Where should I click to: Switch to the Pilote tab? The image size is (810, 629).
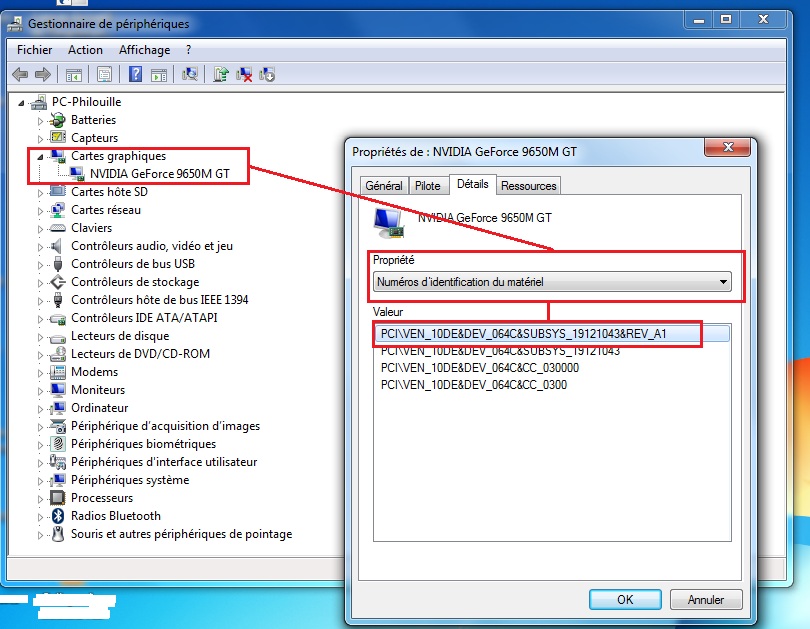pos(428,186)
